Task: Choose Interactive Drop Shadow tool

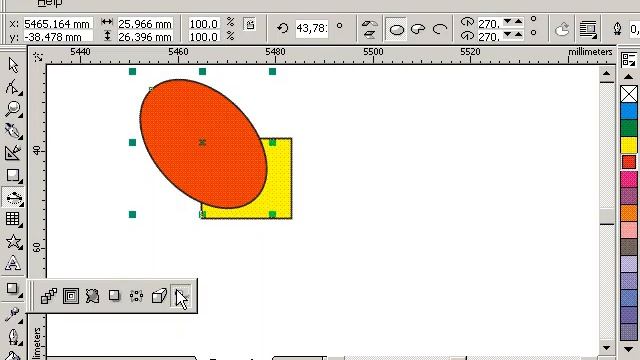Action: [x=114, y=296]
